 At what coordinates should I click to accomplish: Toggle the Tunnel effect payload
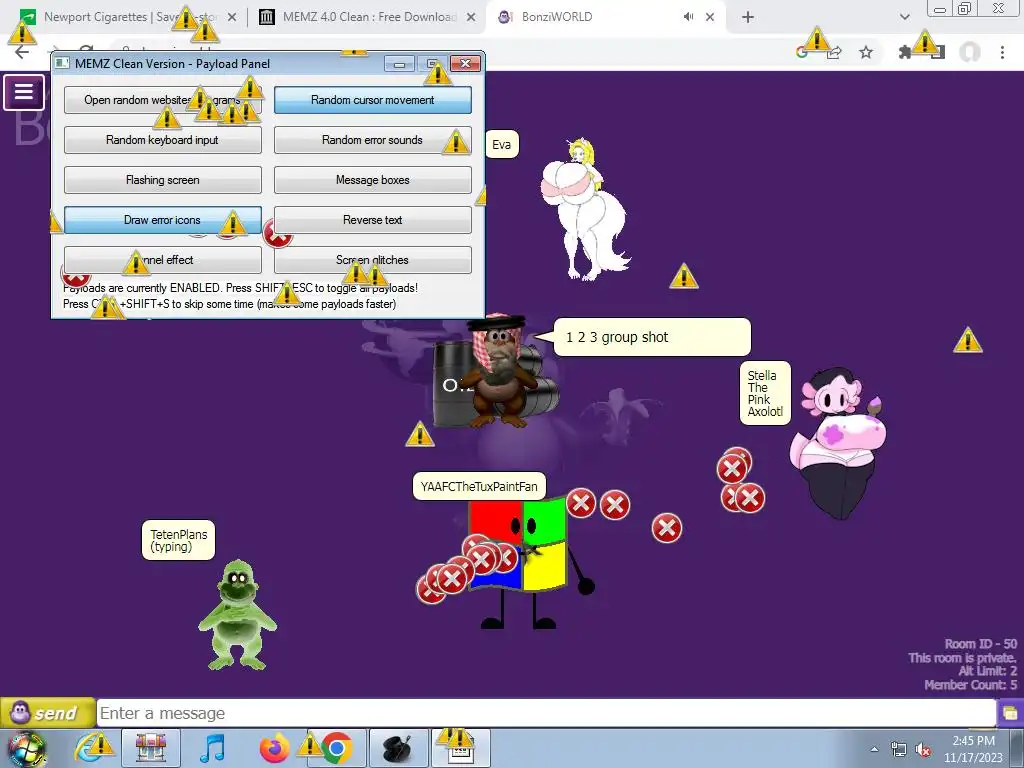point(163,260)
